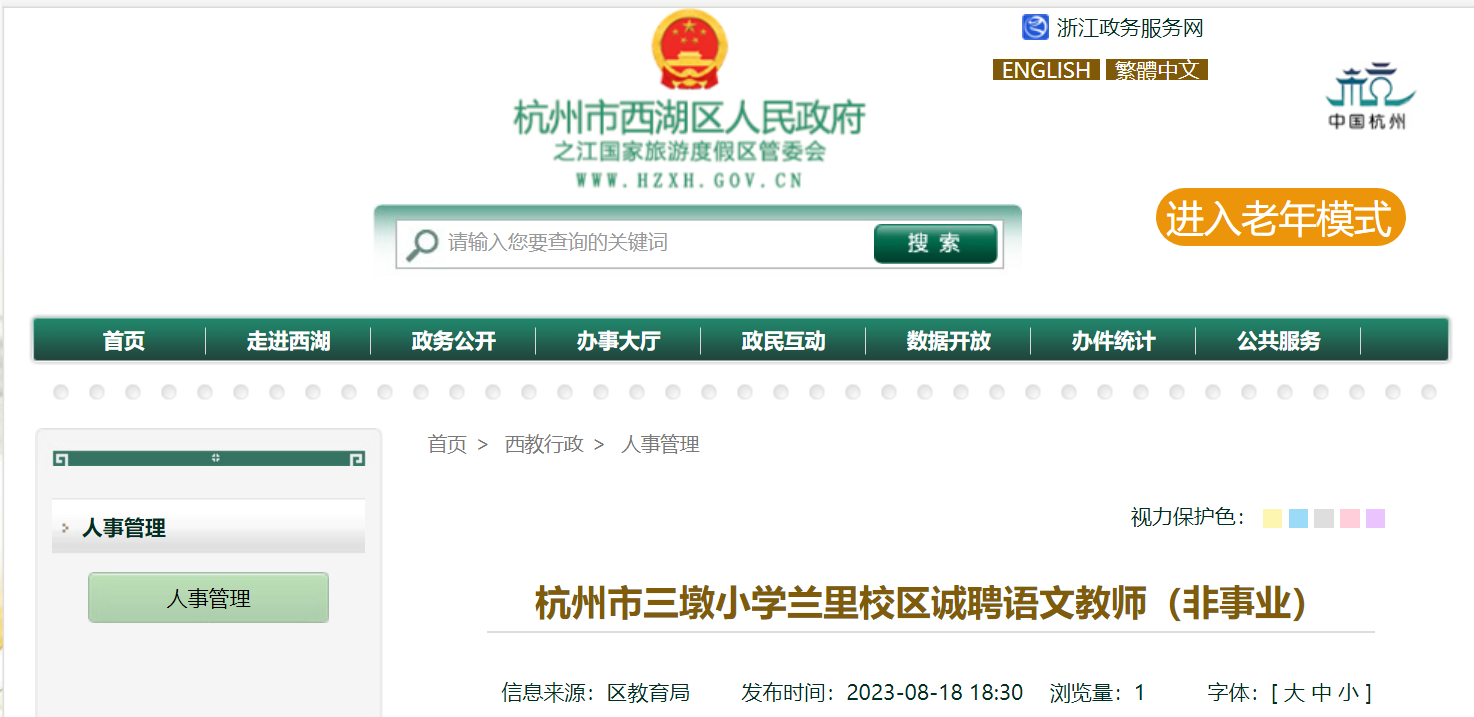Select the purple eye-protection color swatch
1474x717 pixels.
(1375, 518)
